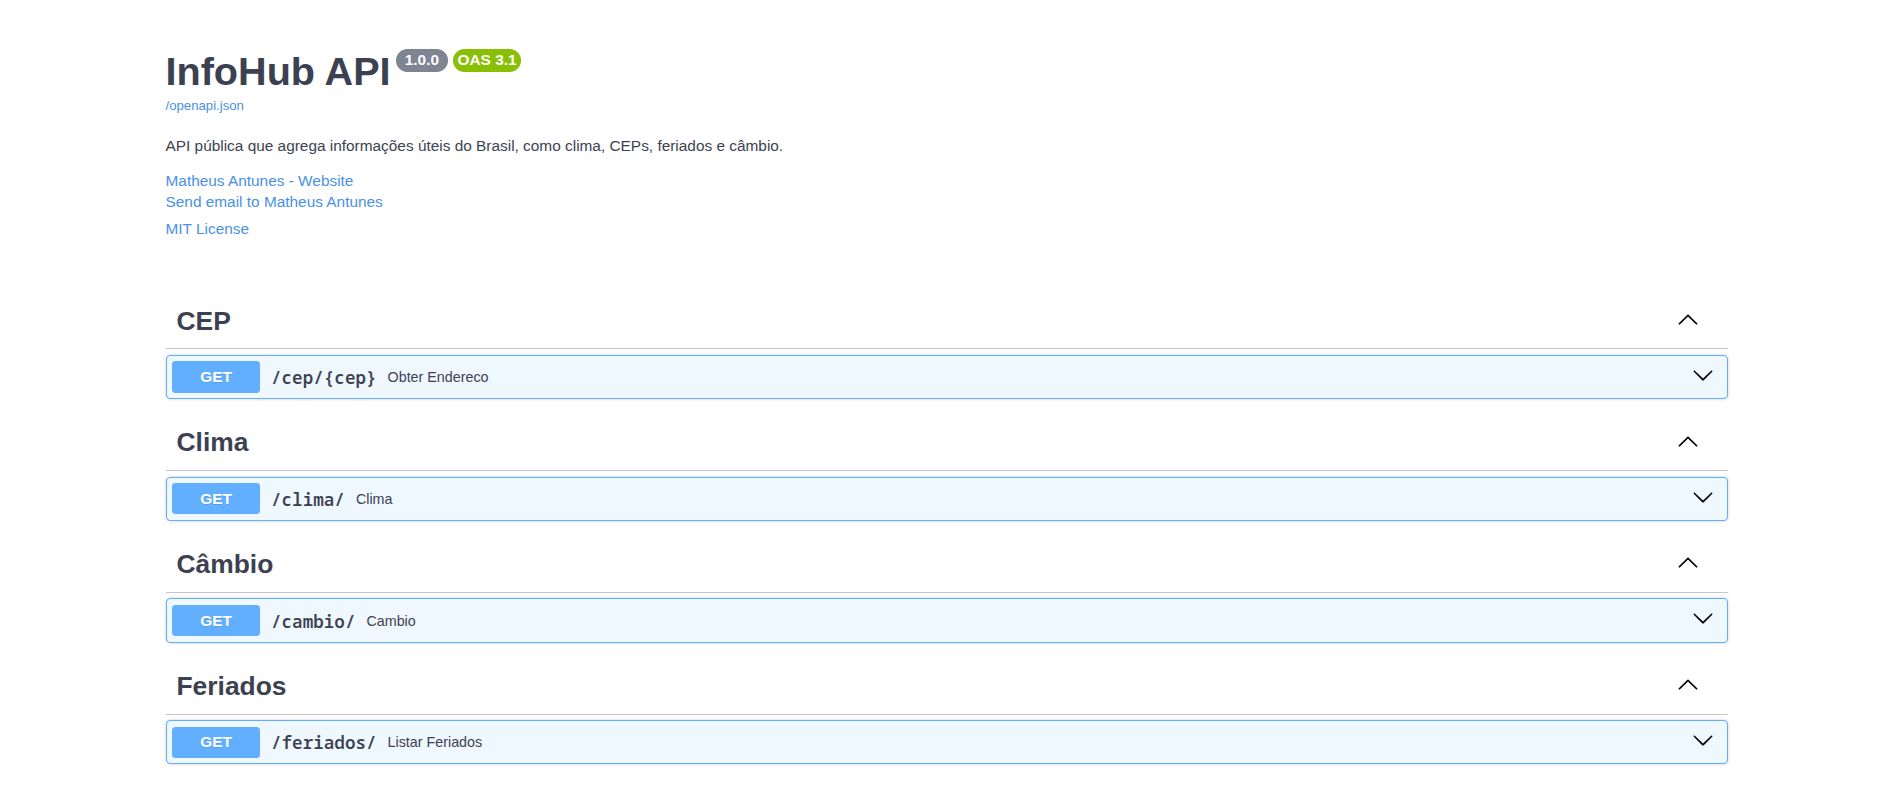The image size is (1893, 789).
Task: Click the GET badge for /cep/{cep}
Action: (216, 377)
